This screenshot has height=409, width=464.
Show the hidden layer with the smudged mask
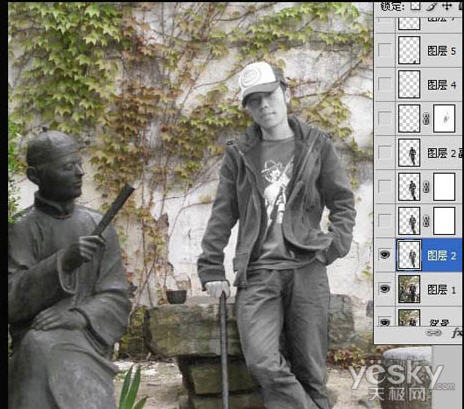click(x=385, y=119)
